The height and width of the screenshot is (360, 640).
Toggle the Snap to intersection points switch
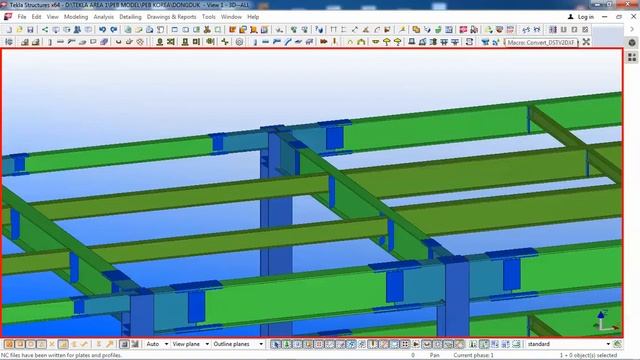tap(52, 344)
